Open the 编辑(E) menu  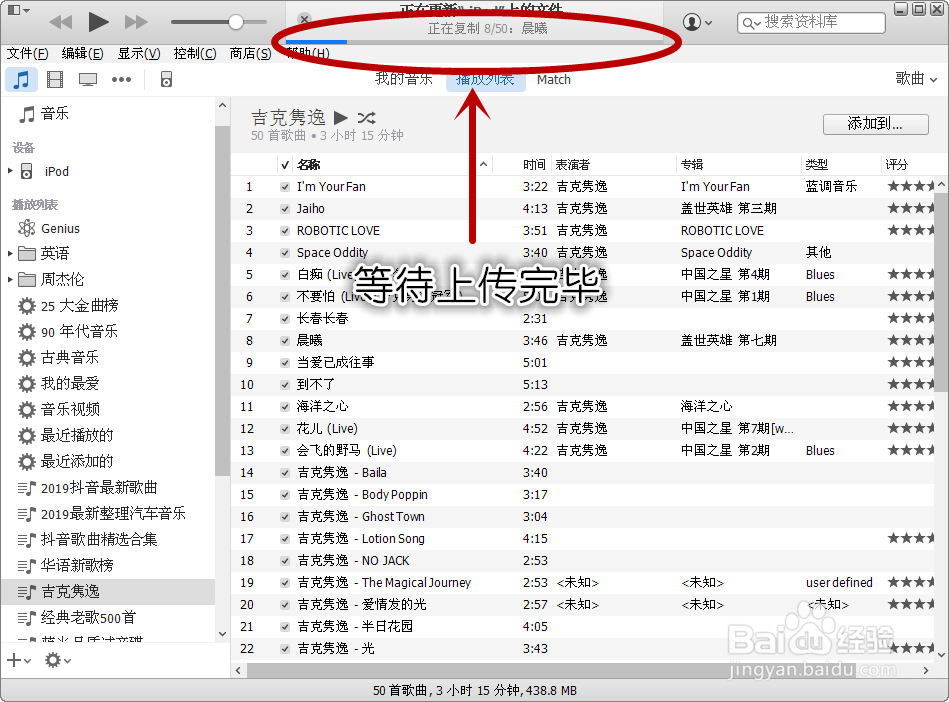tap(82, 53)
